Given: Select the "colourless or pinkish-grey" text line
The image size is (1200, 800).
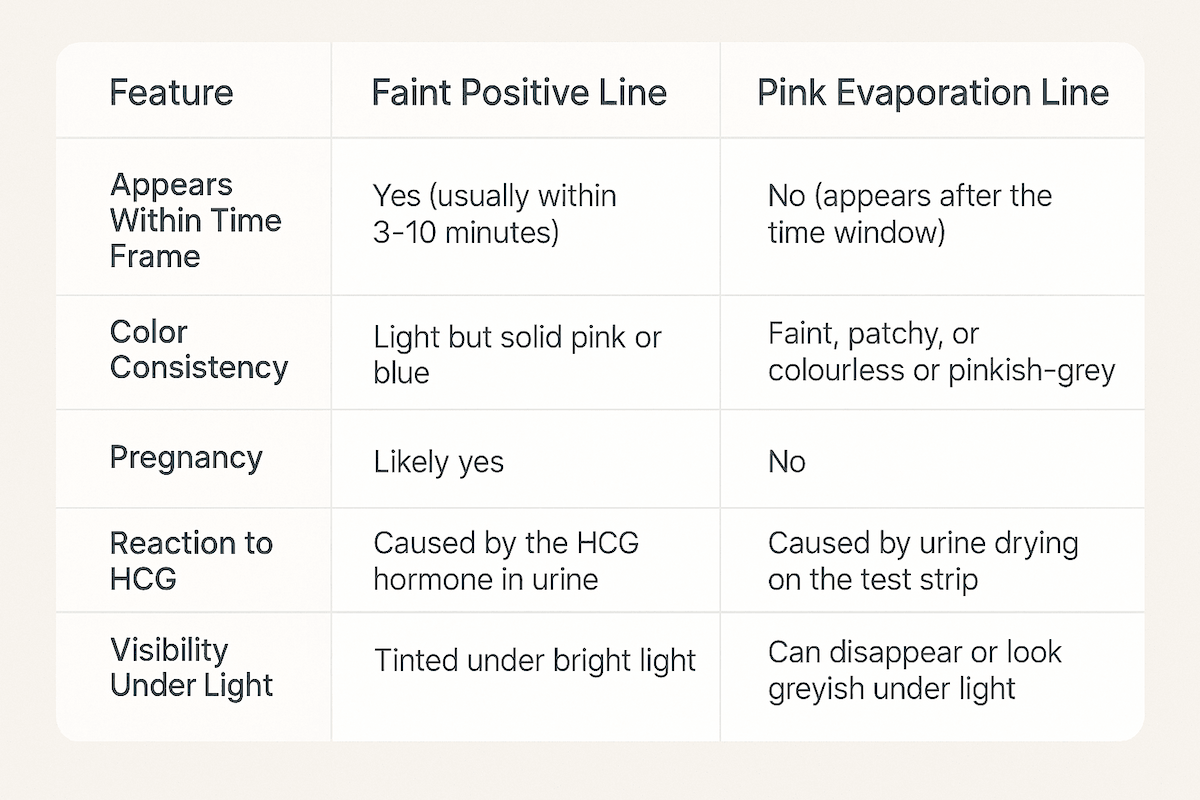Looking at the screenshot, I should pos(941,369).
